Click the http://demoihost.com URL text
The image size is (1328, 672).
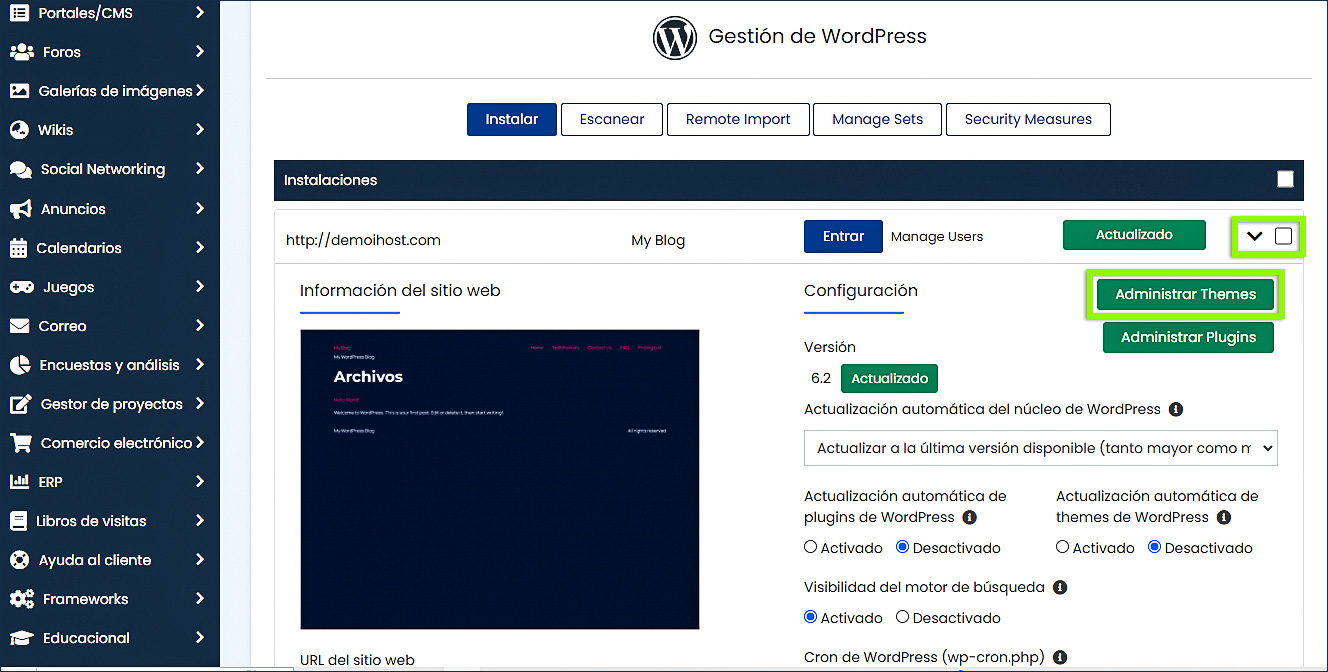[363, 240]
